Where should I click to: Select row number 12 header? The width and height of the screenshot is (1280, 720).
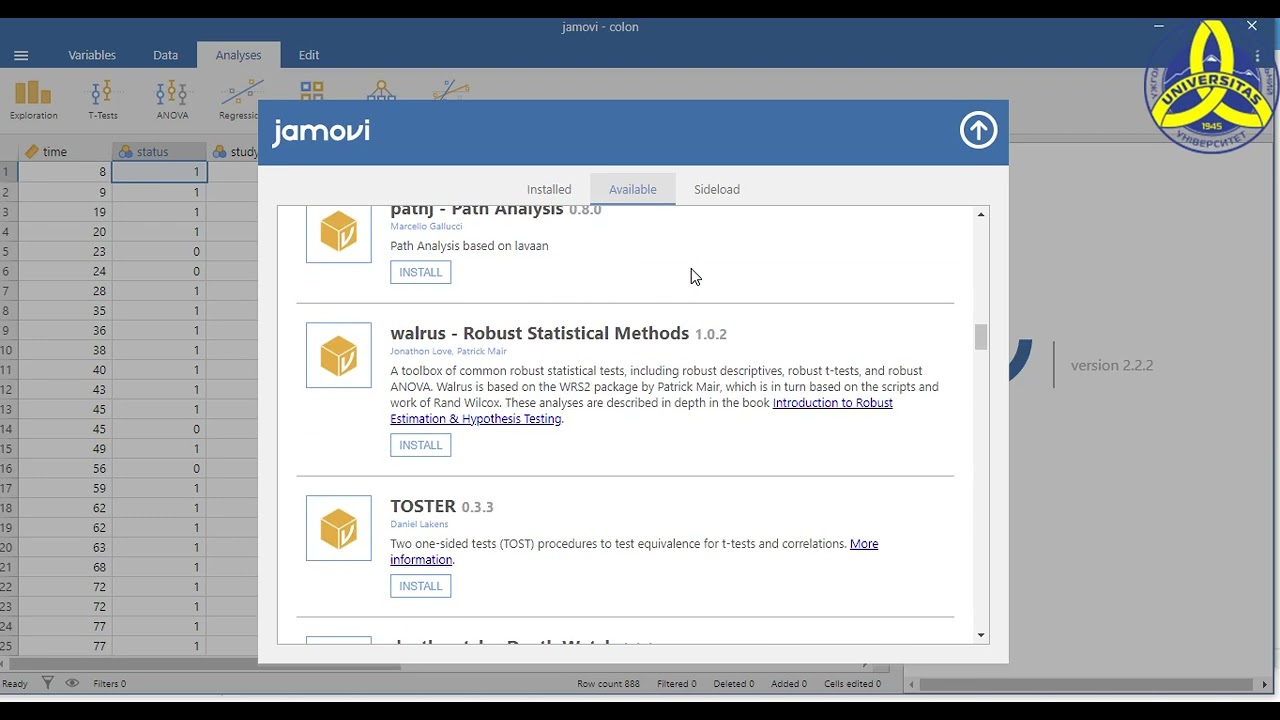pyautogui.click(x=8, y=390)
